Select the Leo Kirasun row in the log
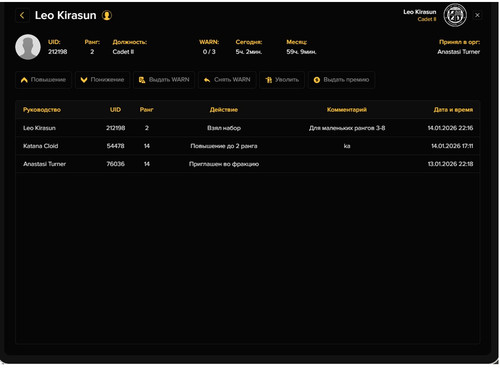Screen dimensions: 500x371 click(x=248, y=128)
